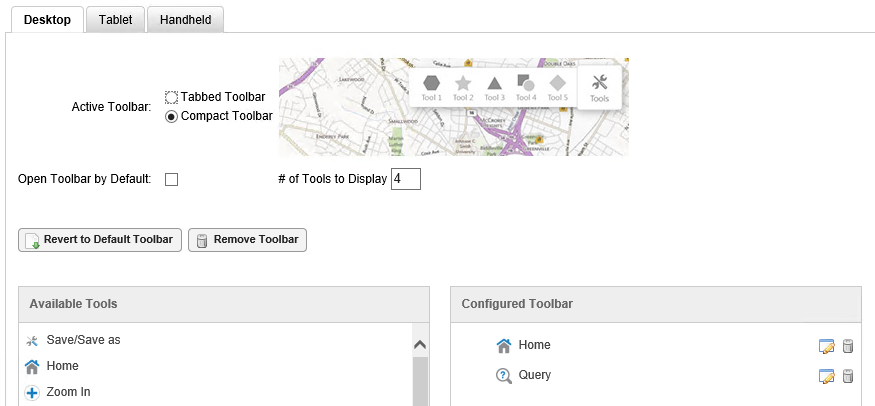875x406 pixels.
Task: Open the Tablet tab
Action: 116,20
